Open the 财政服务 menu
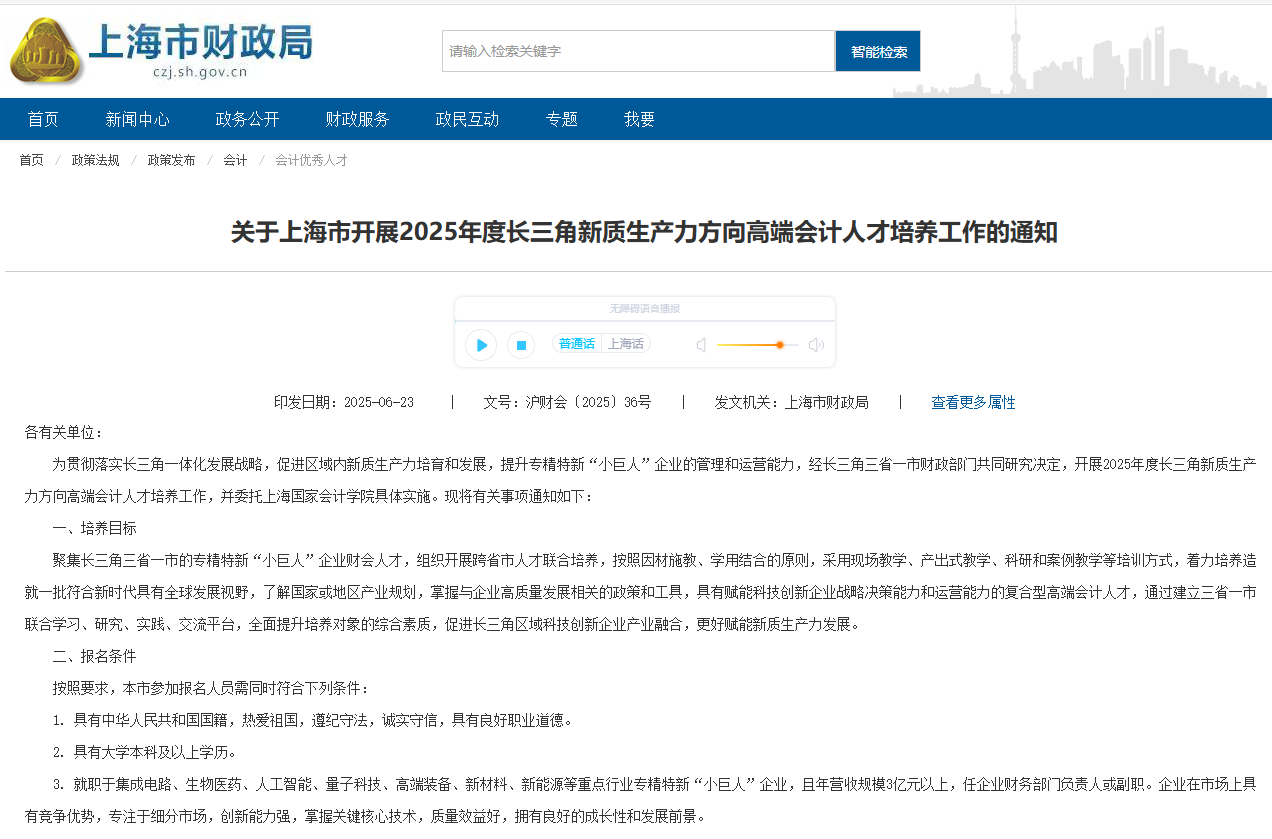The height and width of the screenshot is (839, 1272). tap(358, 119)
